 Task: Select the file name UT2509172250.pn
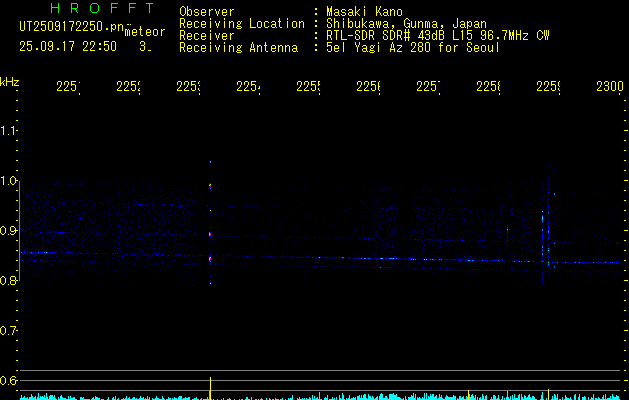[x=72, y=27]
